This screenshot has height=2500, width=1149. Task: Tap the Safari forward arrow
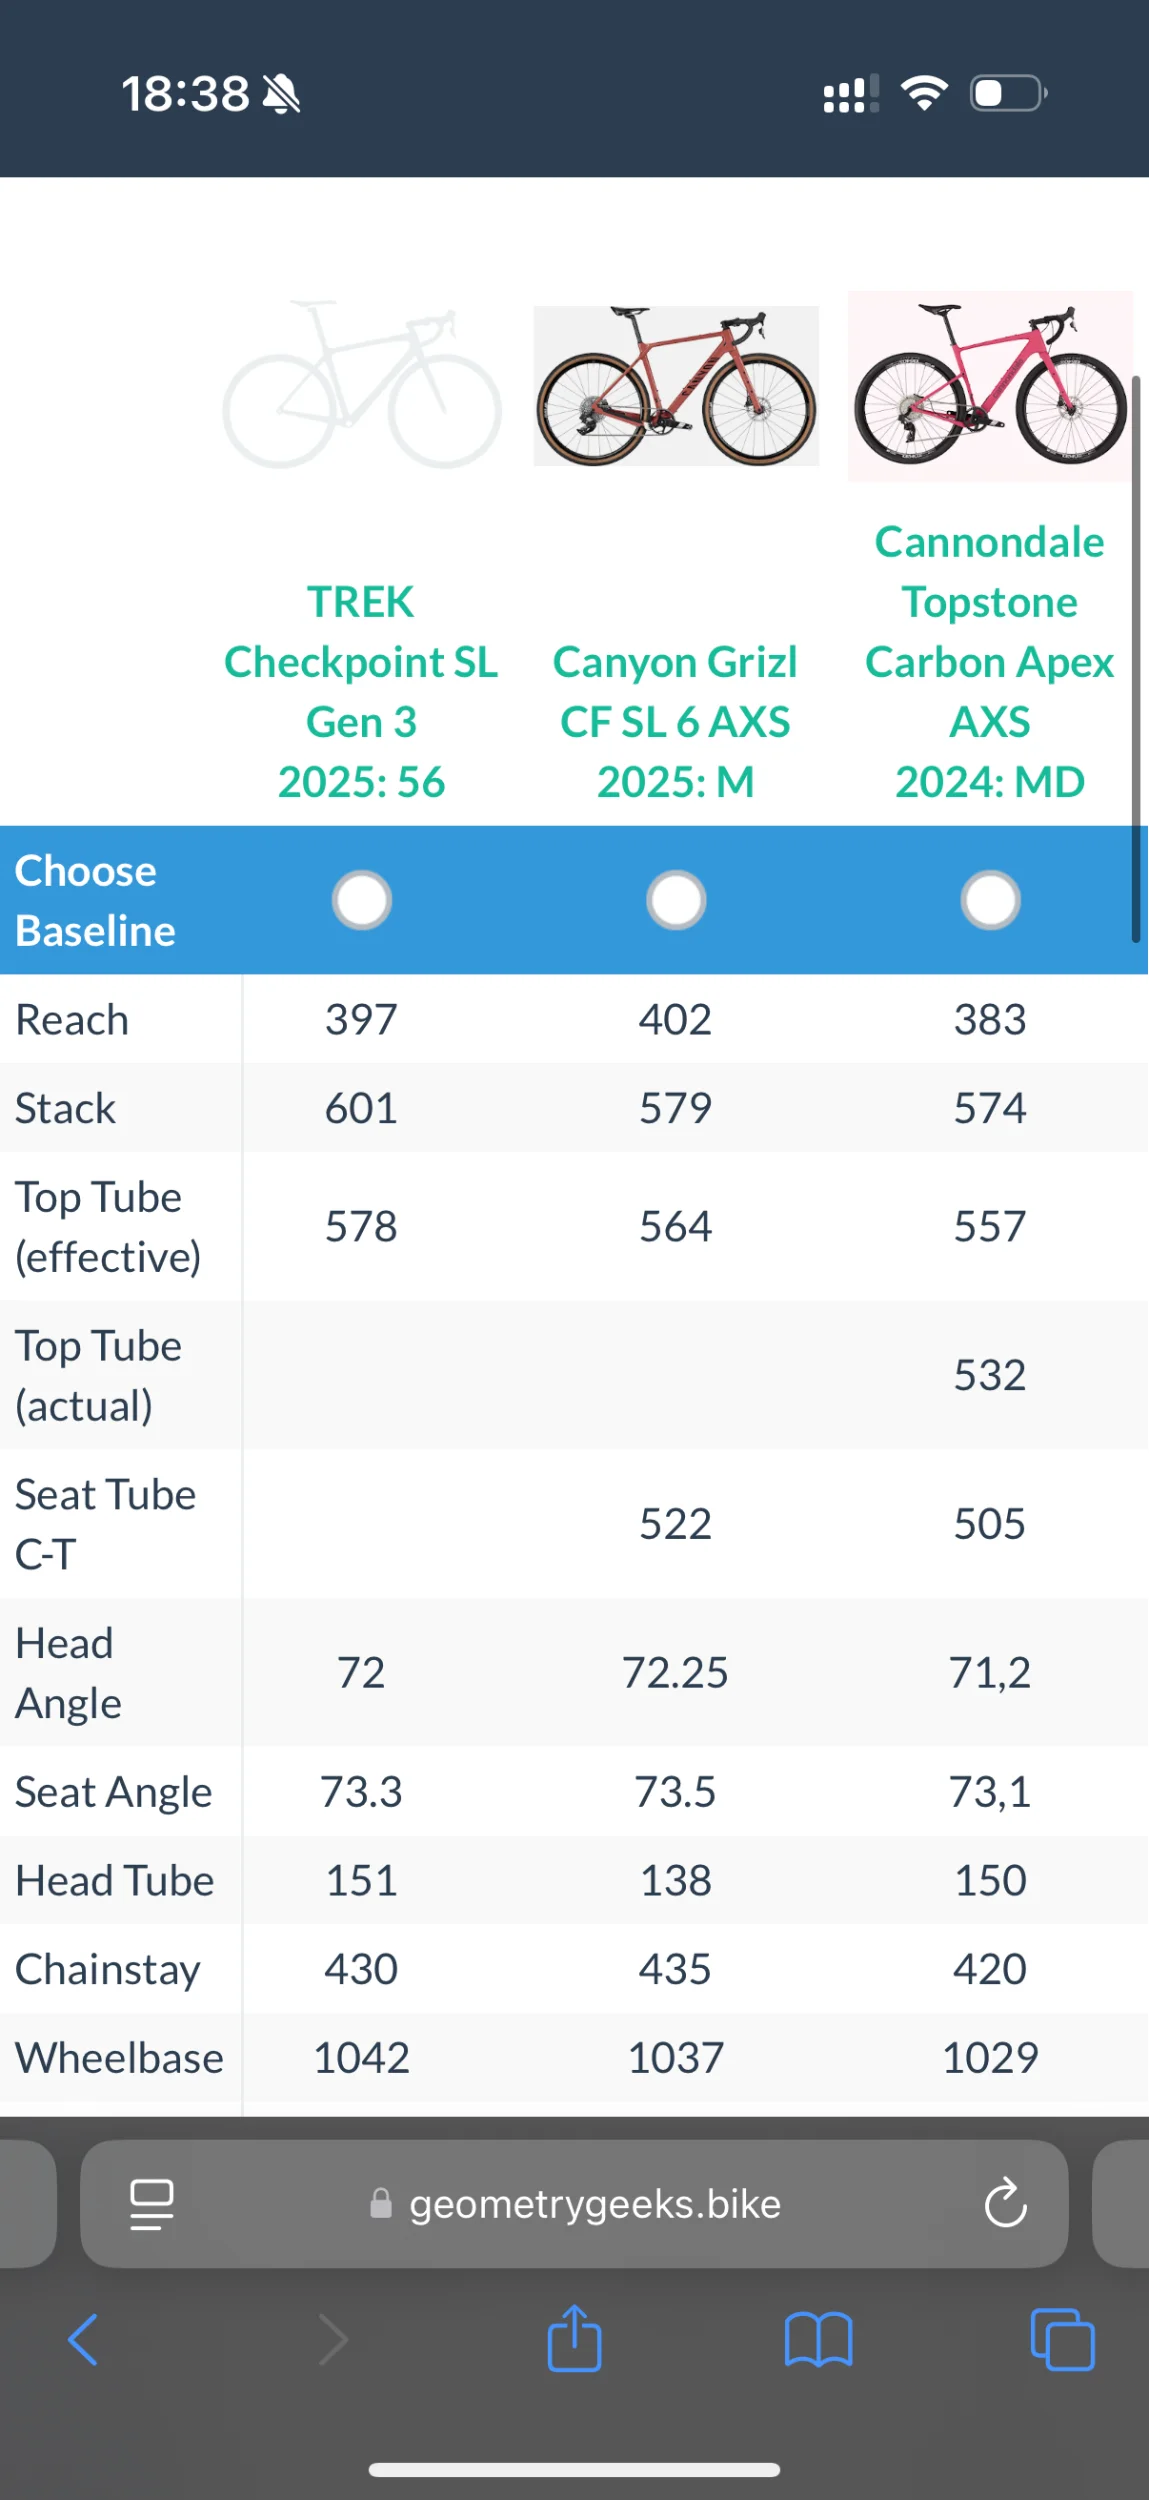[333, 2340]
